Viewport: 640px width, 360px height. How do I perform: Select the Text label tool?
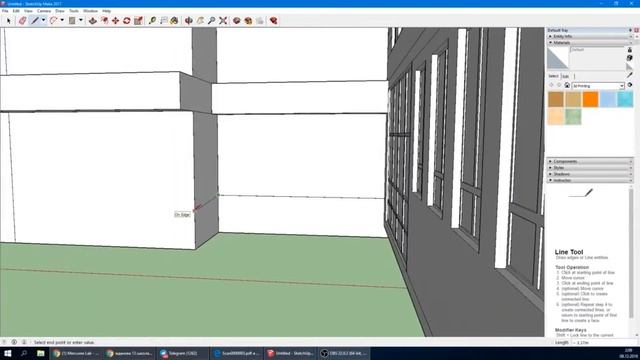163,20
